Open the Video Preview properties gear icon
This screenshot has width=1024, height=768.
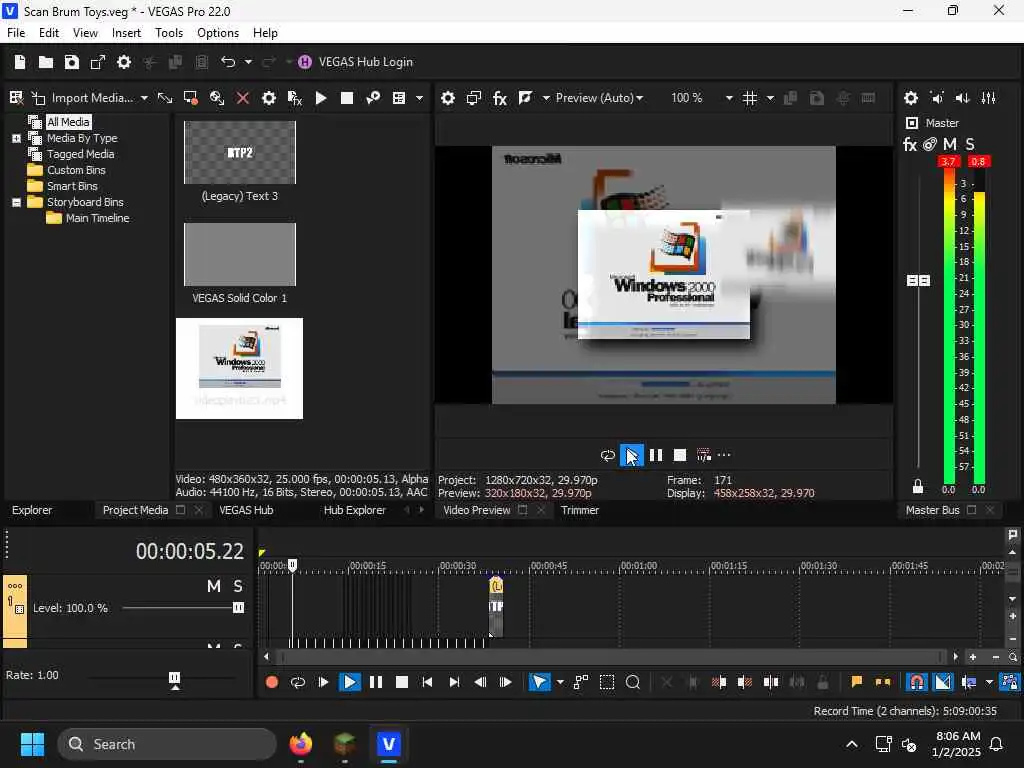click(x=447, y=98)
